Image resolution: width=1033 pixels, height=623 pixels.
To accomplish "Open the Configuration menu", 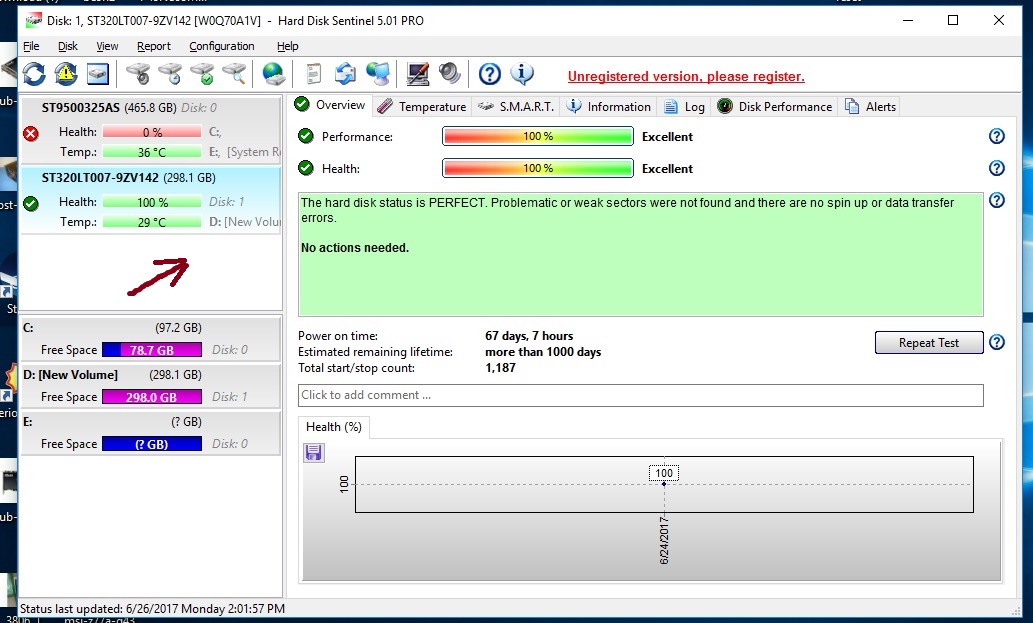I will pyautogui.click(x=222, y=46).
